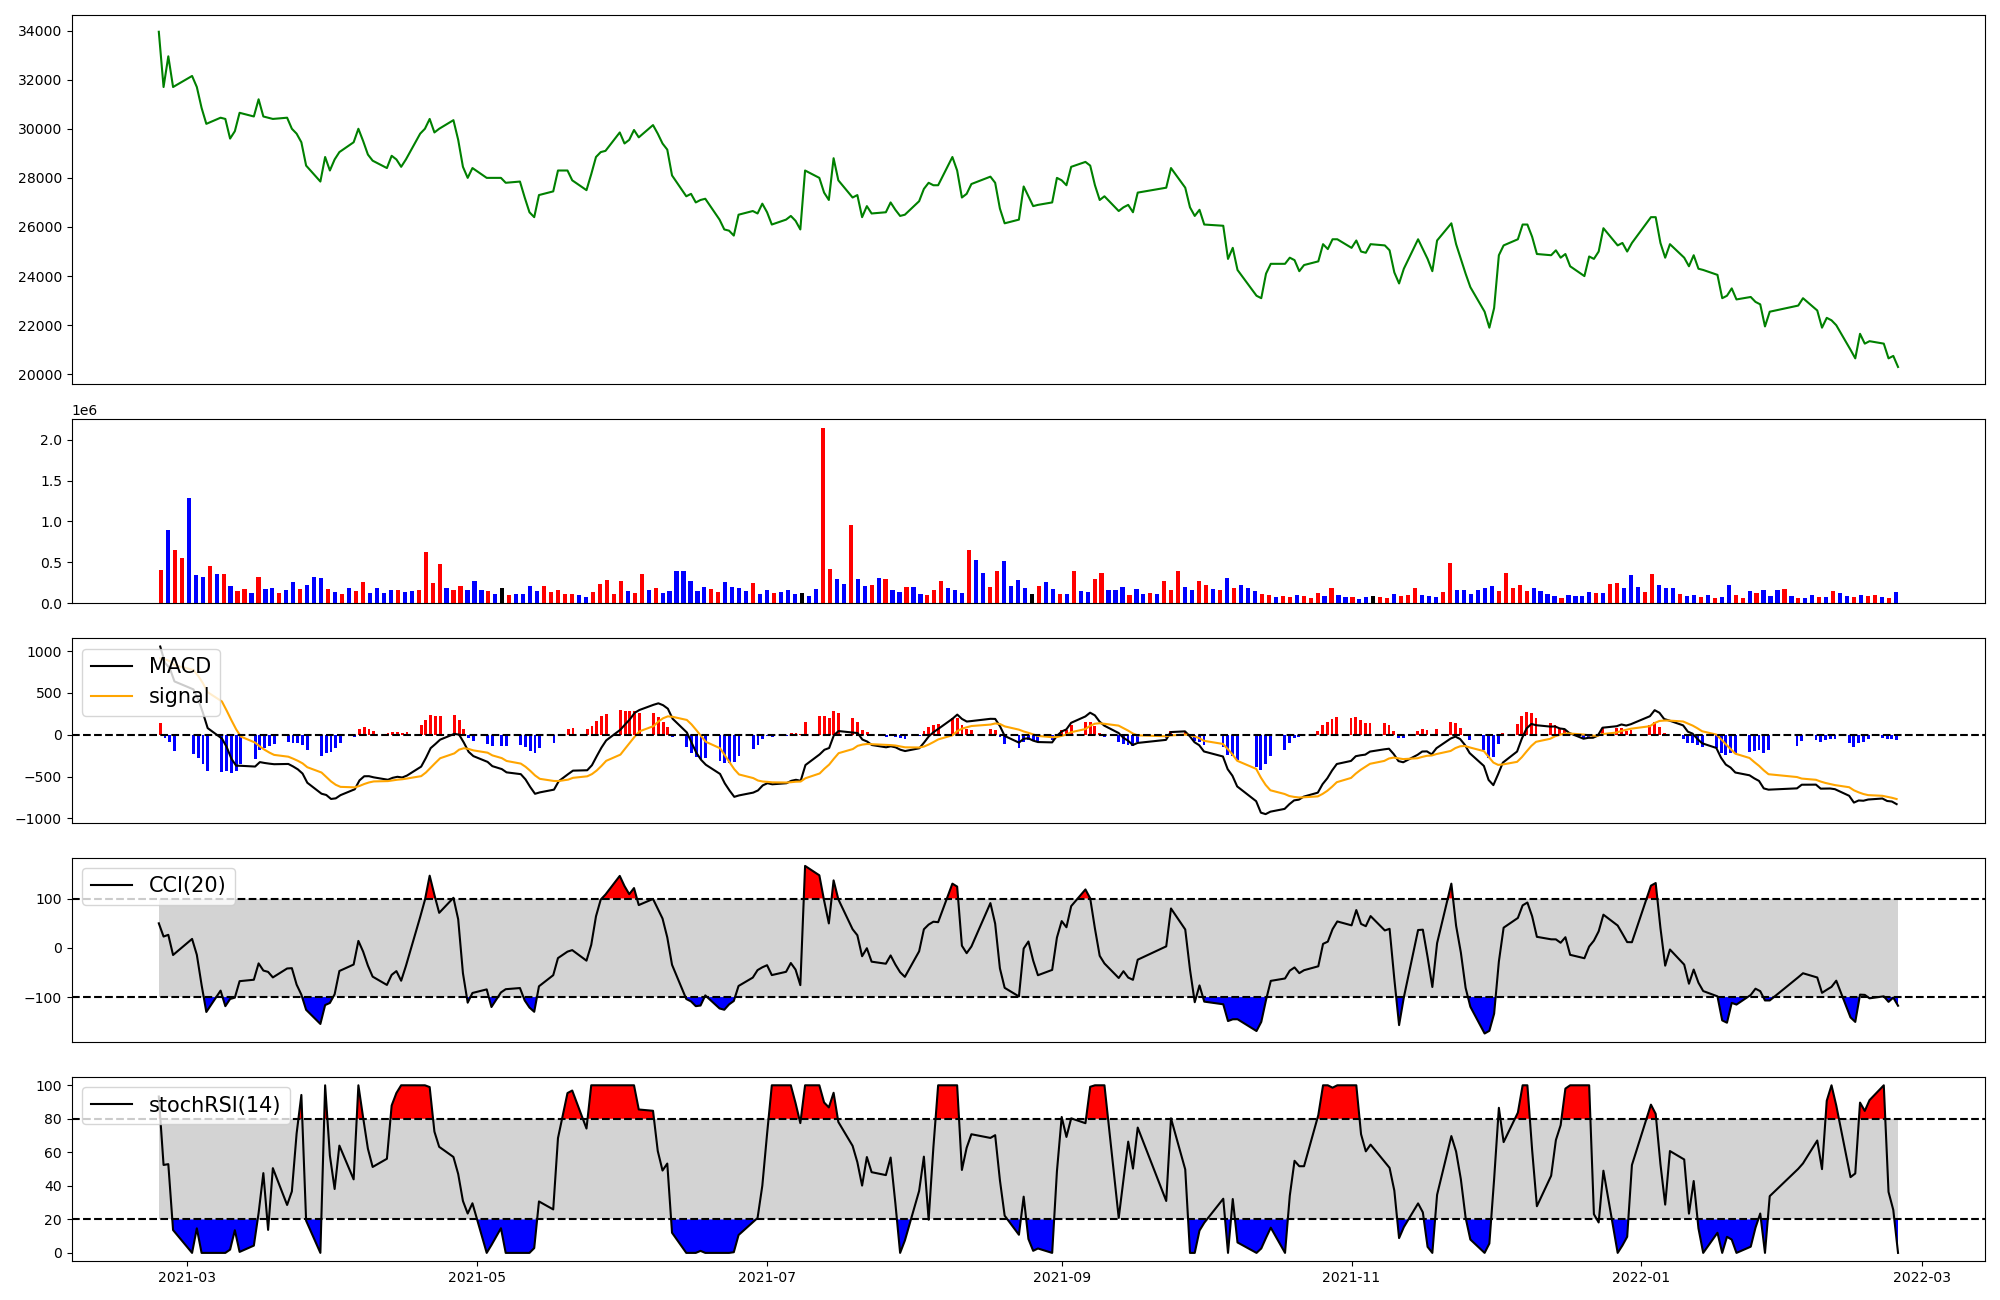Click the 2.0 volume axis tick label
This screenshot has height=1300, width=2000.
coord(51,441)
